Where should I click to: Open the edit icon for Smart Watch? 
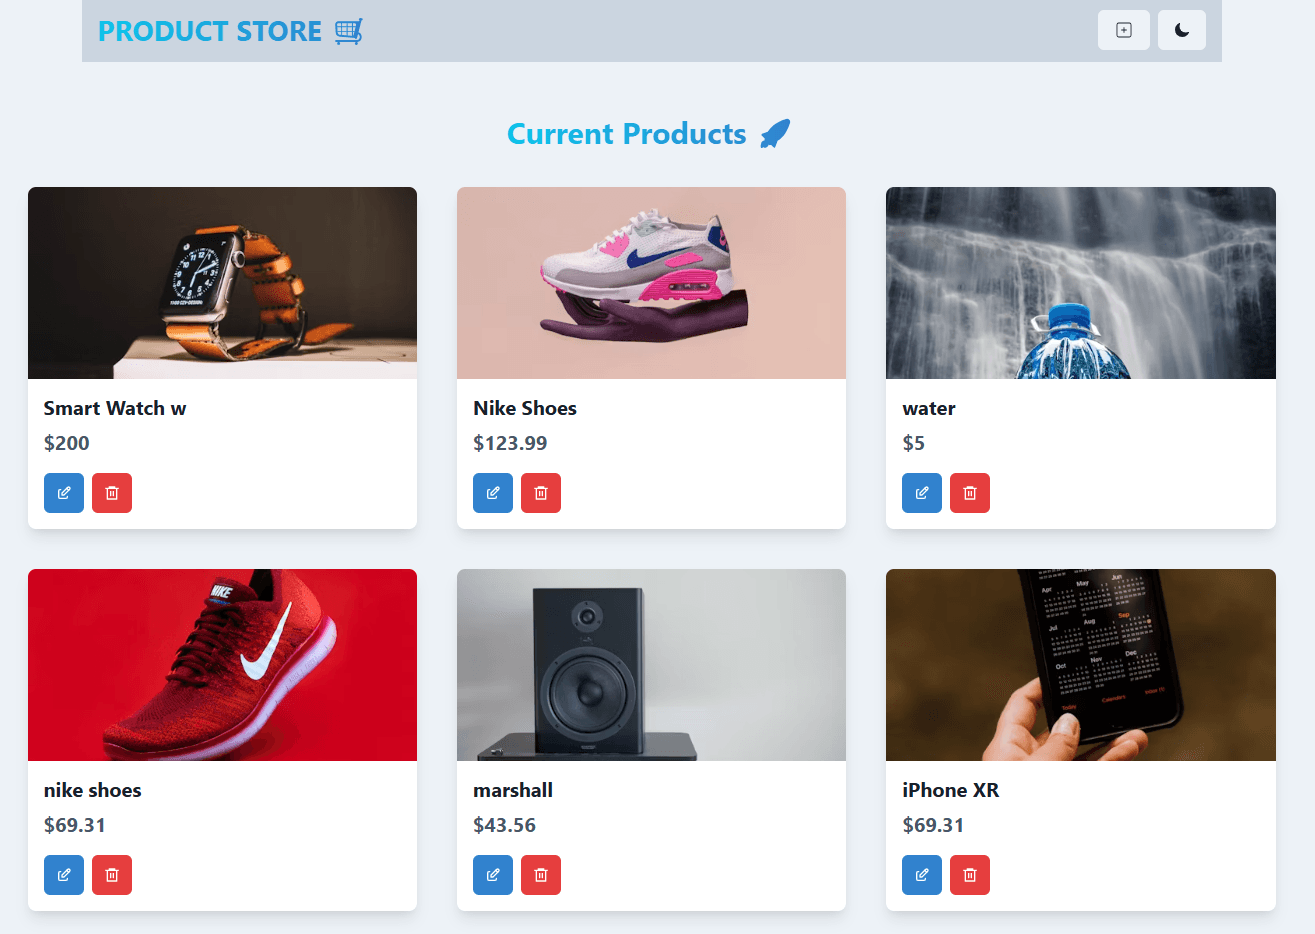[x=63, y=492]
